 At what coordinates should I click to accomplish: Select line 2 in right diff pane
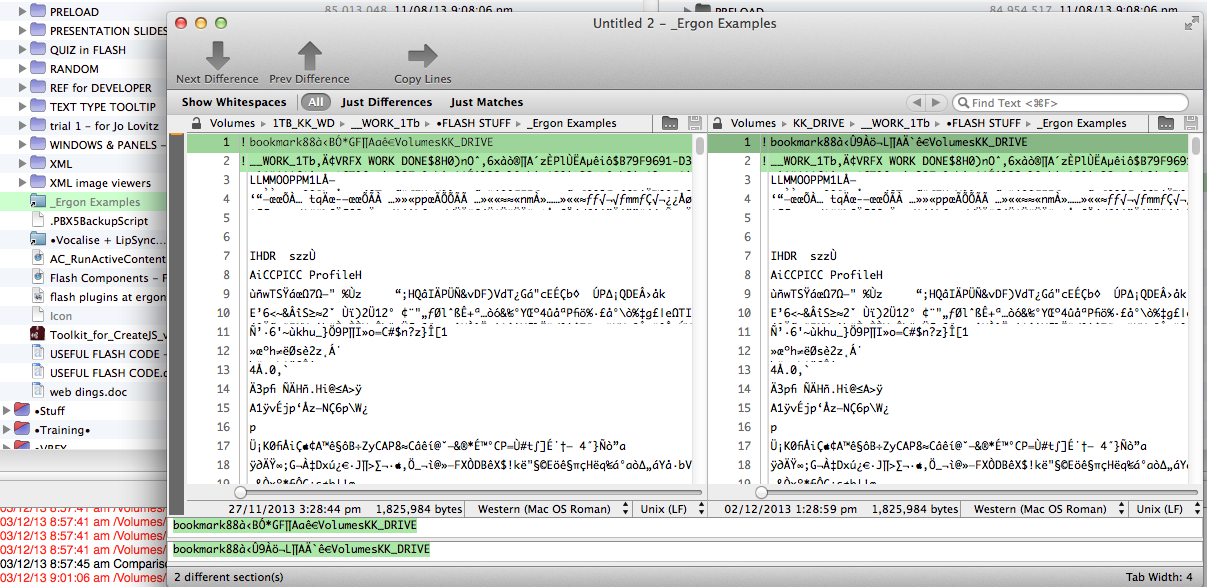click(950, 160)
